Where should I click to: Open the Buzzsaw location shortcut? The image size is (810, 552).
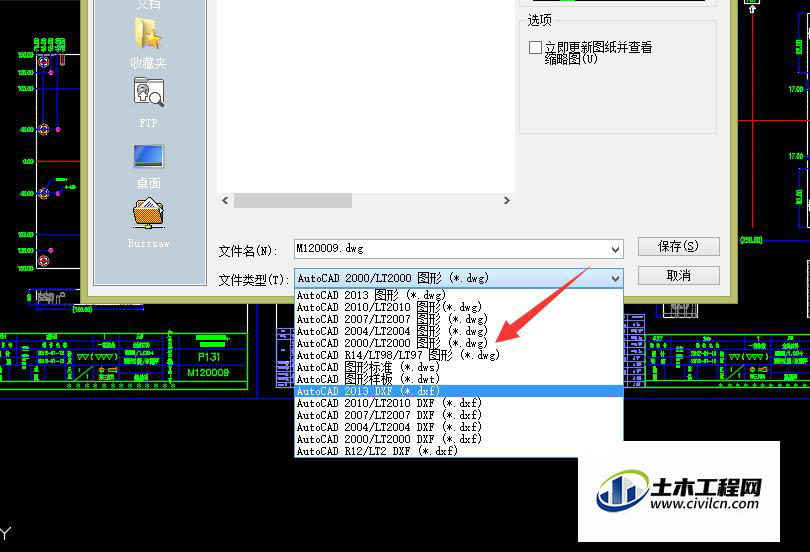tap(149, 223)
